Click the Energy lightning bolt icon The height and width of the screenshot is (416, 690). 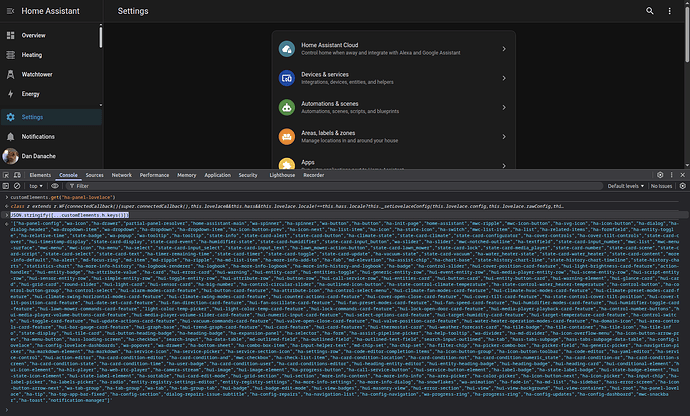click(11, 94)
